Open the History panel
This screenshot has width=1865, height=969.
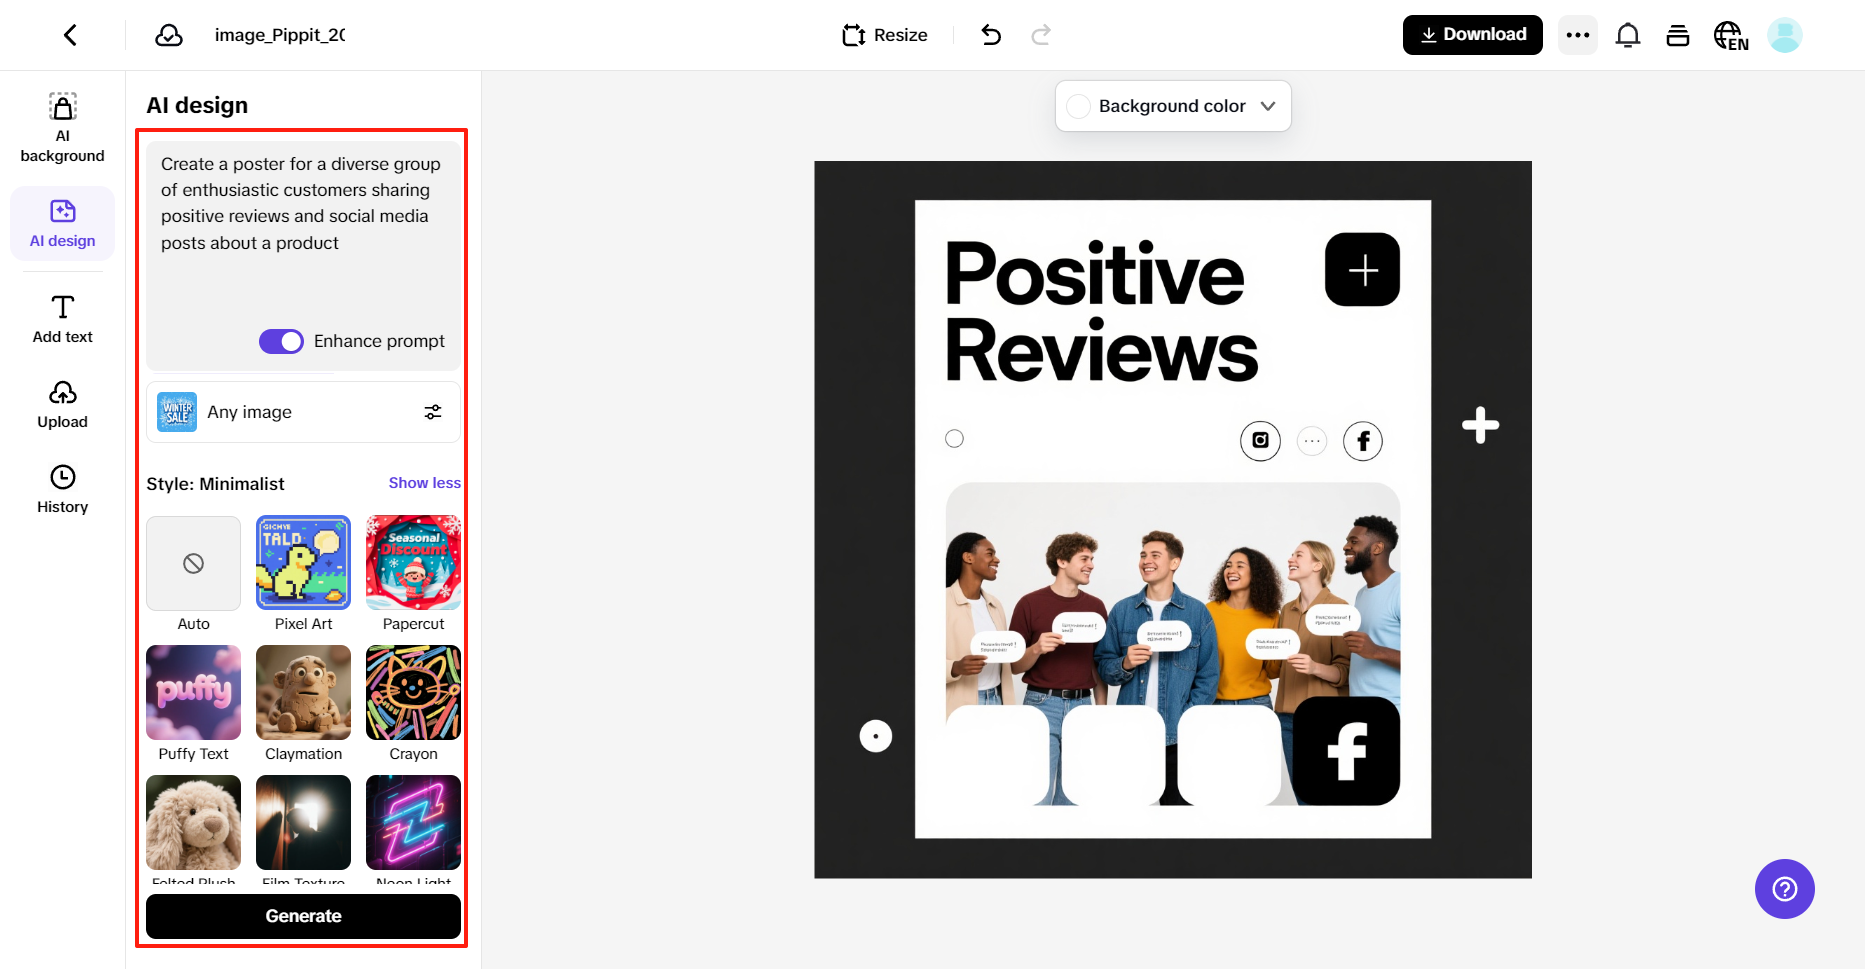[63, 489]
